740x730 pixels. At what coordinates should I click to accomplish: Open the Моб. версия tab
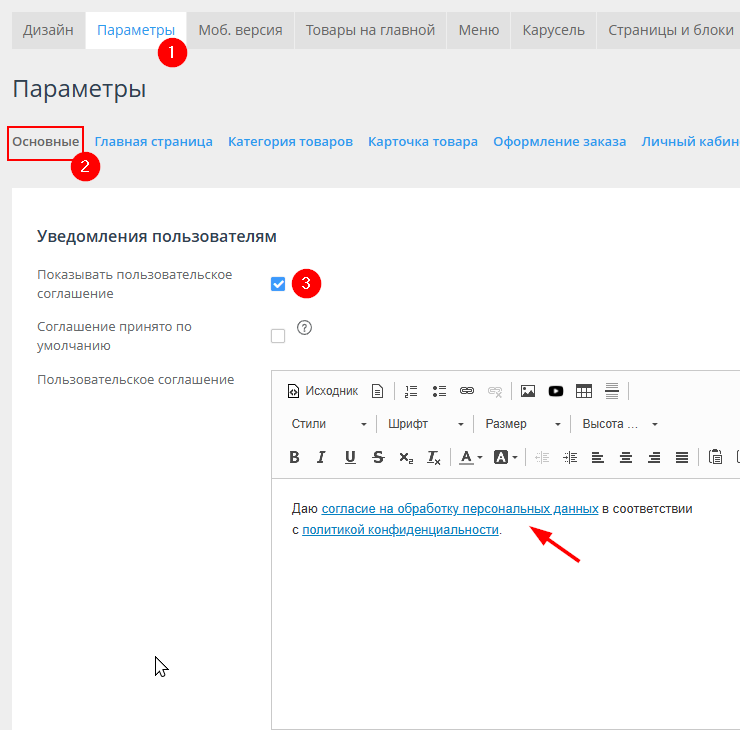(240, 30)
